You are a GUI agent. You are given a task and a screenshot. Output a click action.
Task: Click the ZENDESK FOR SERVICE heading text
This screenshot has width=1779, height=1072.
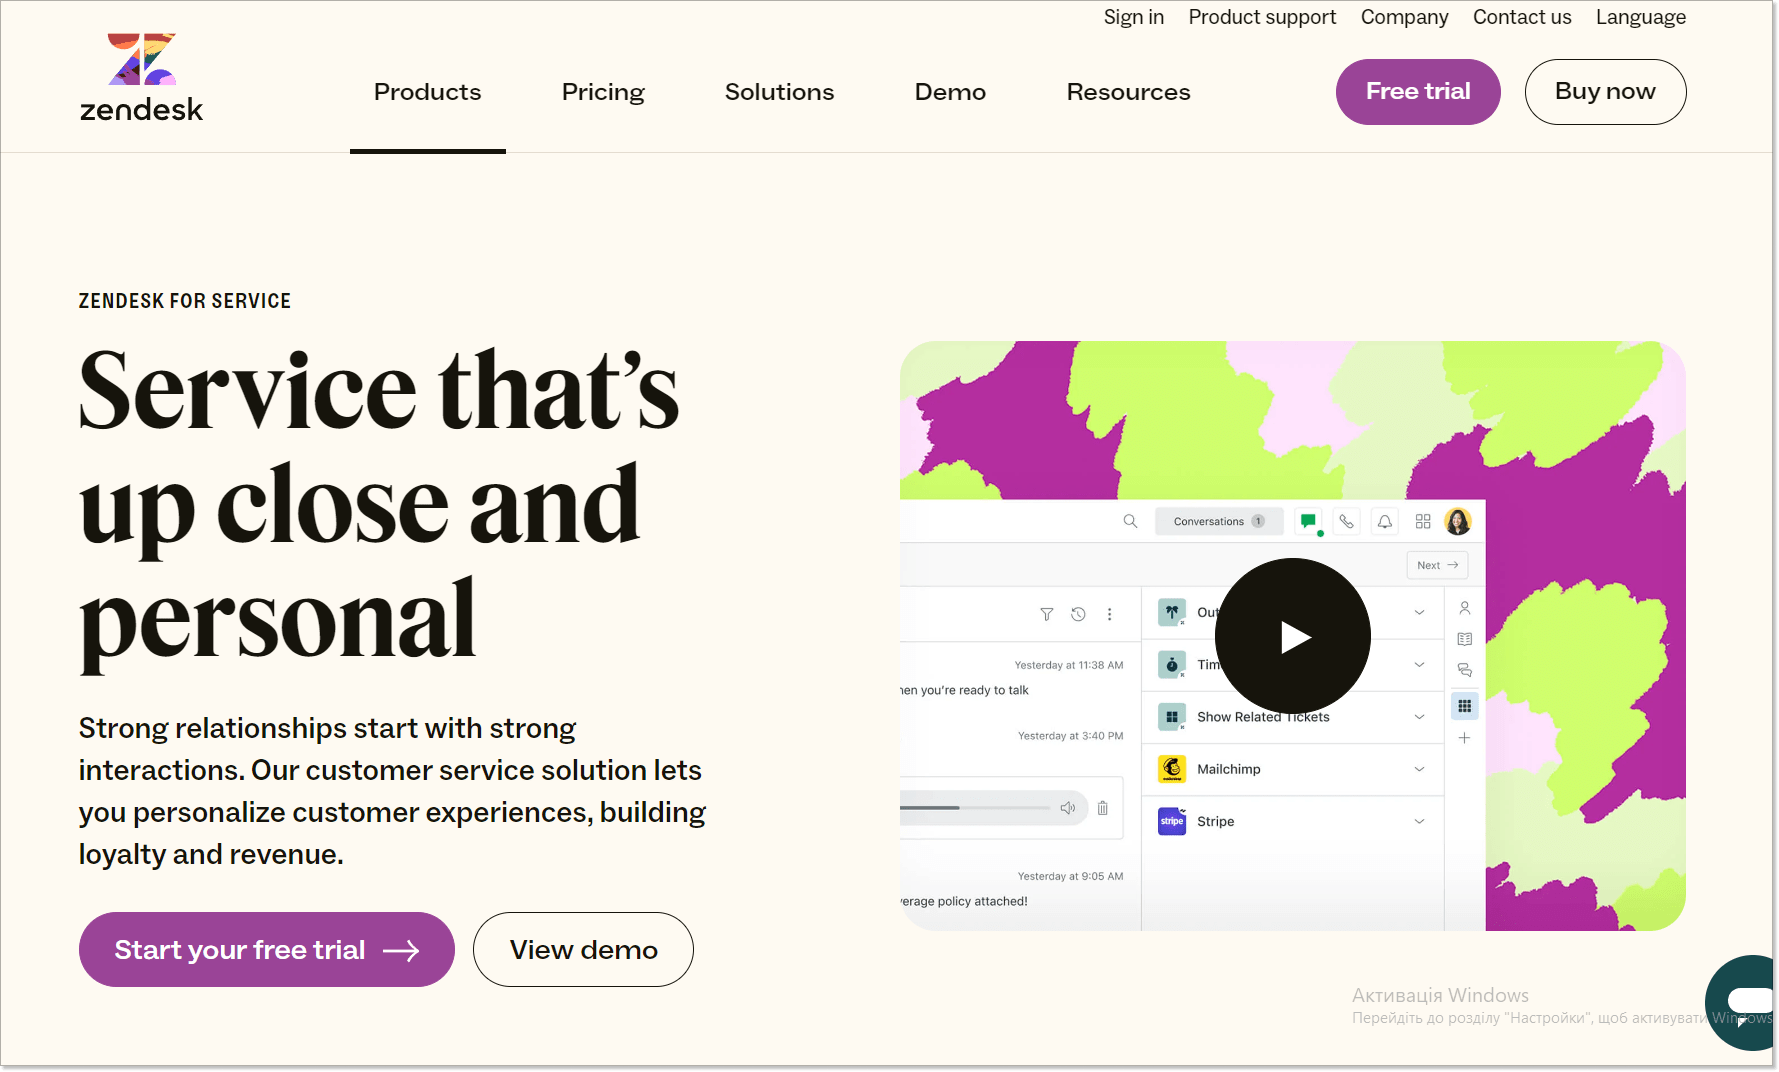coord(185,301)
